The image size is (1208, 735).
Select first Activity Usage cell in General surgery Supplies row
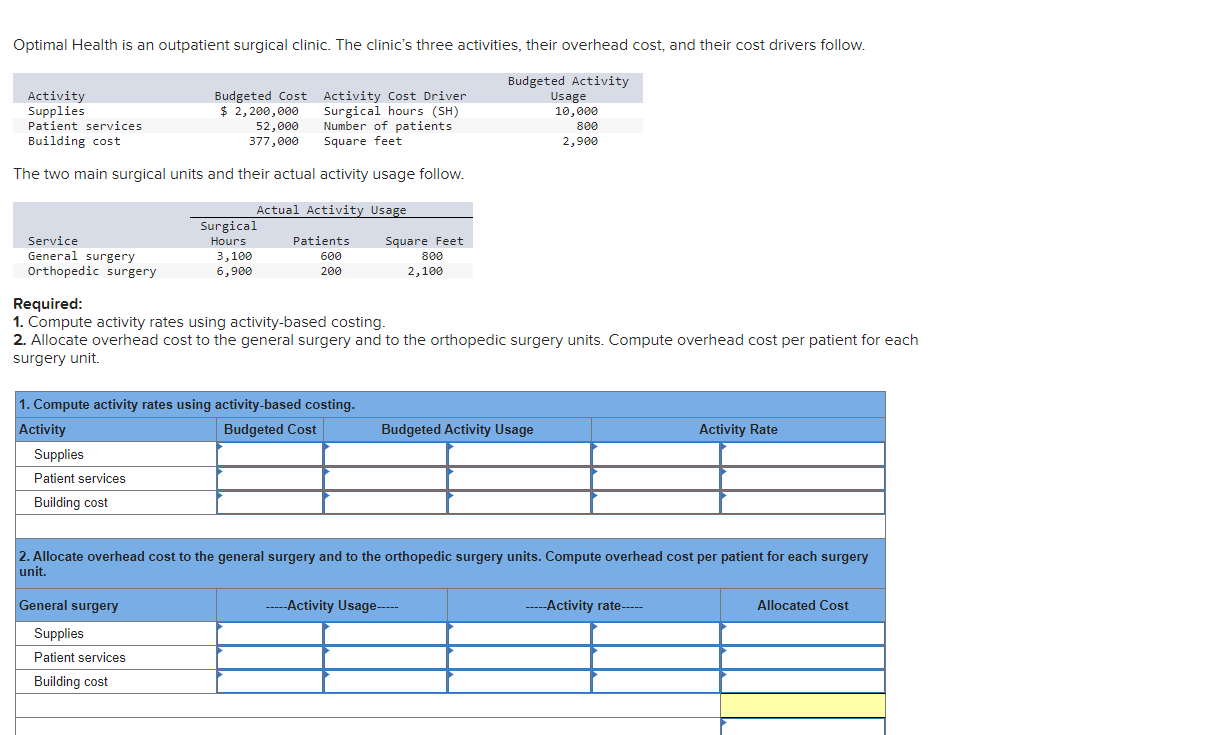(270, 633)
